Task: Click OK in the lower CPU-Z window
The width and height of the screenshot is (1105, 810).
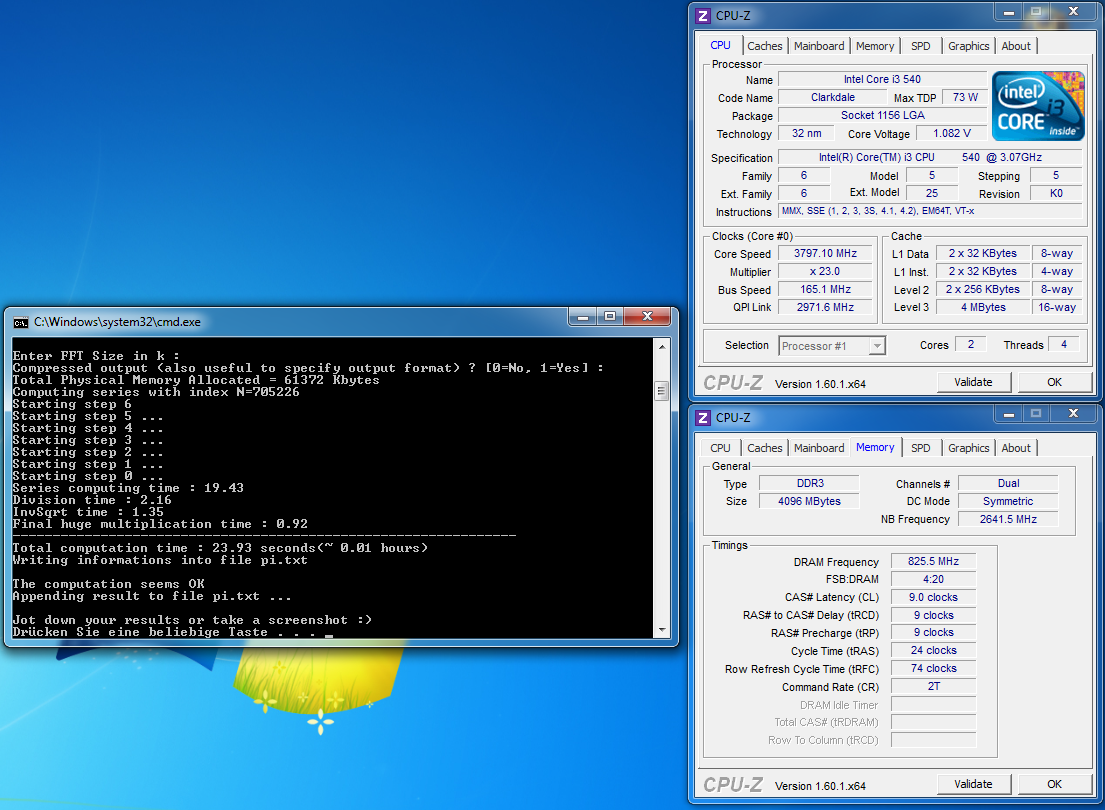Action: click(x=1054, y=784)
